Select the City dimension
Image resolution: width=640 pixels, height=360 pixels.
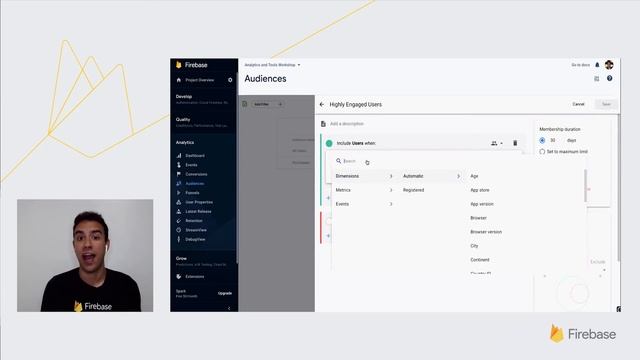tap(474, 246)
